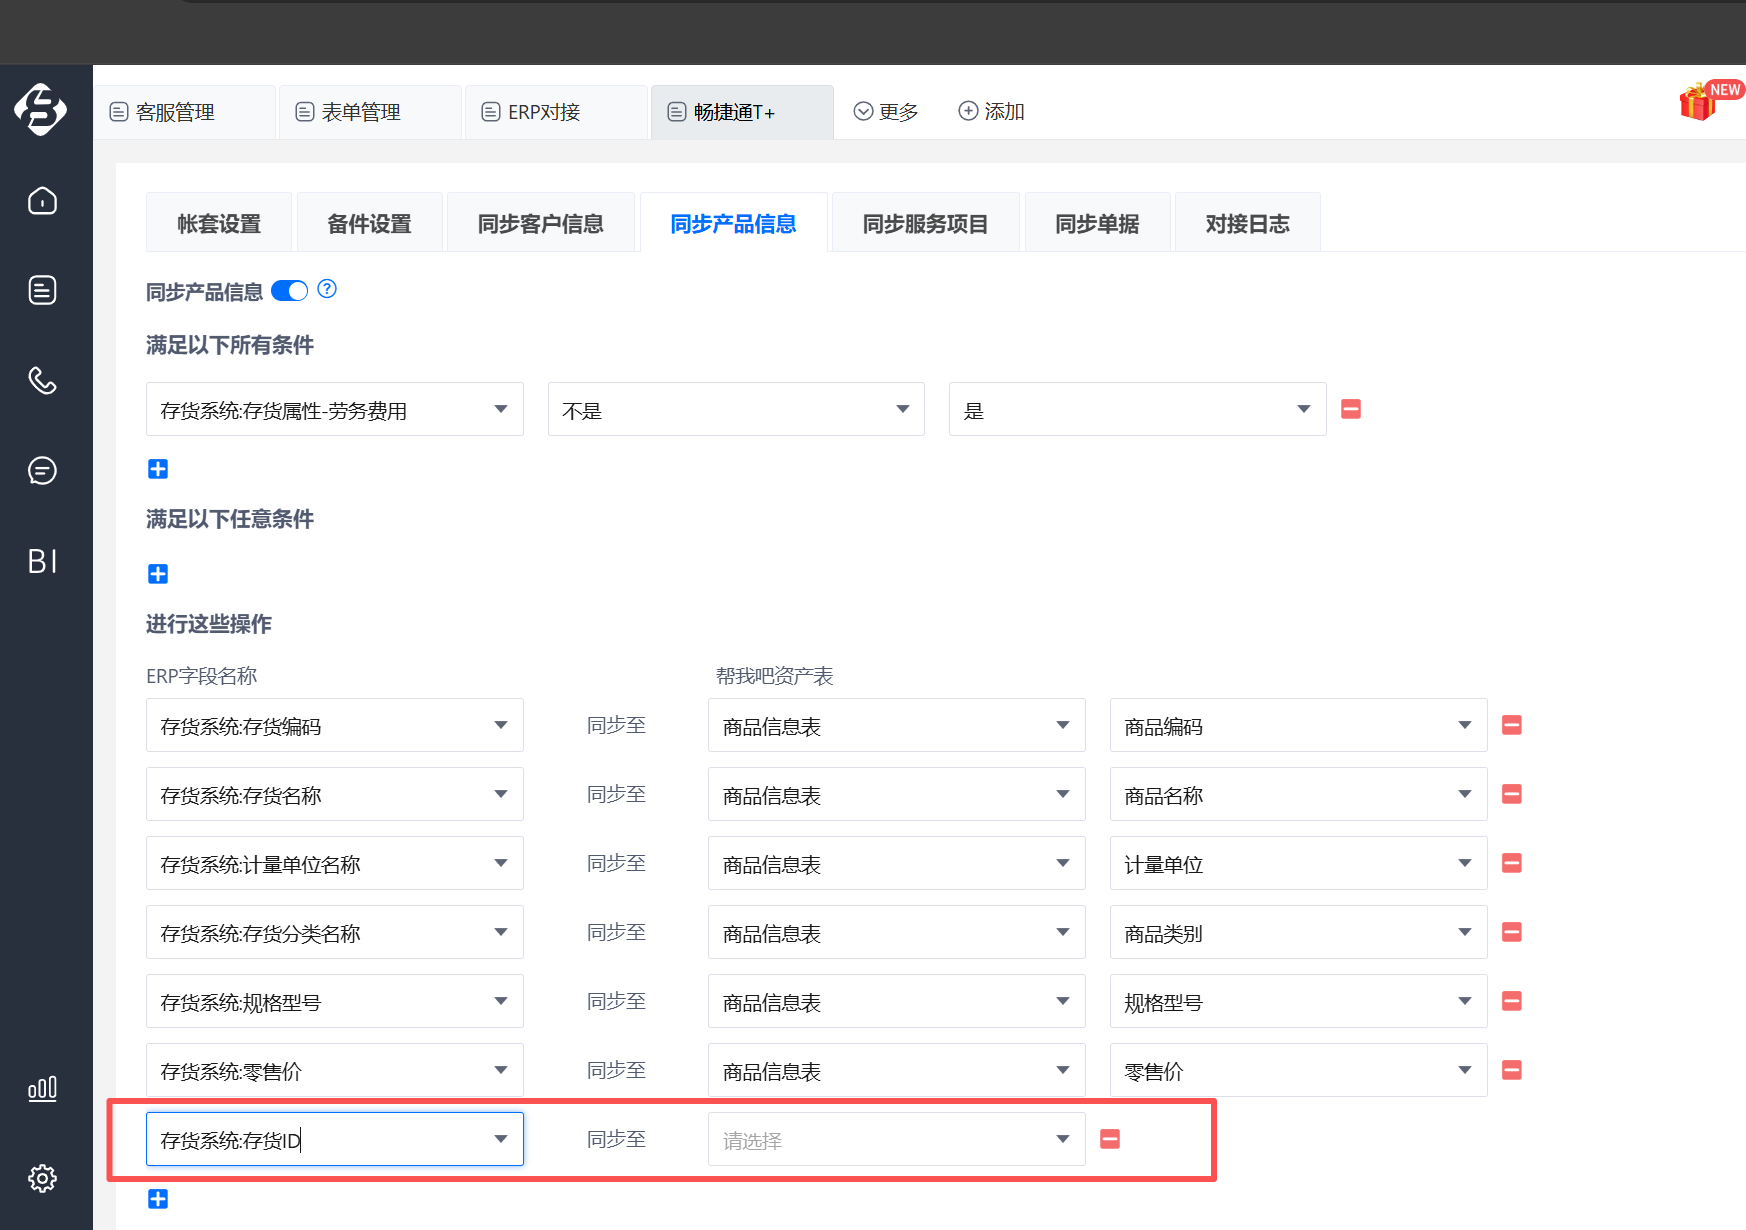Screen dimensions: 1746x1230
Task: Switch to the 同步客户信息 tab
Action: (x=540, y=224)
